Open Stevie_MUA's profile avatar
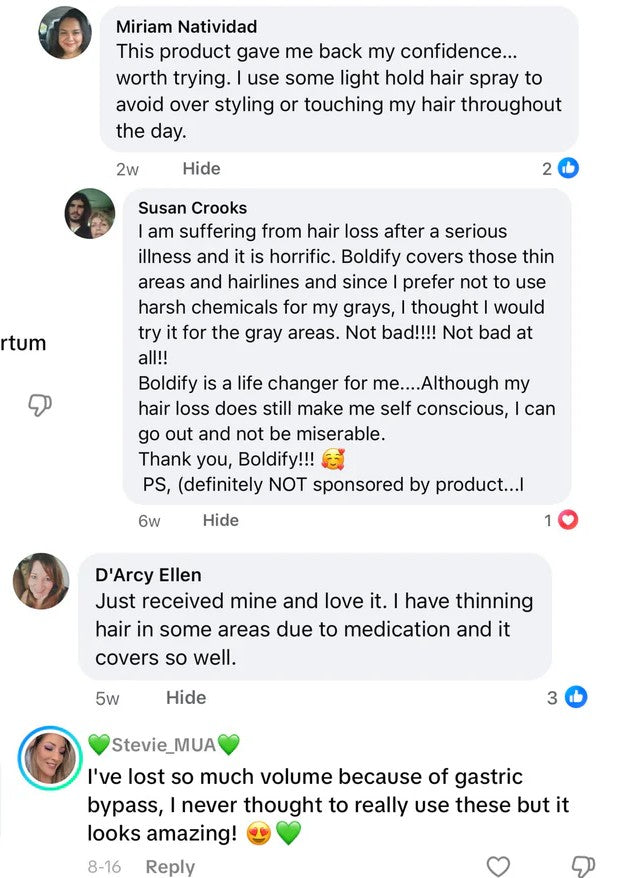Image resolution: width=627 pixels, height=878 pixels. coord(50,758)
